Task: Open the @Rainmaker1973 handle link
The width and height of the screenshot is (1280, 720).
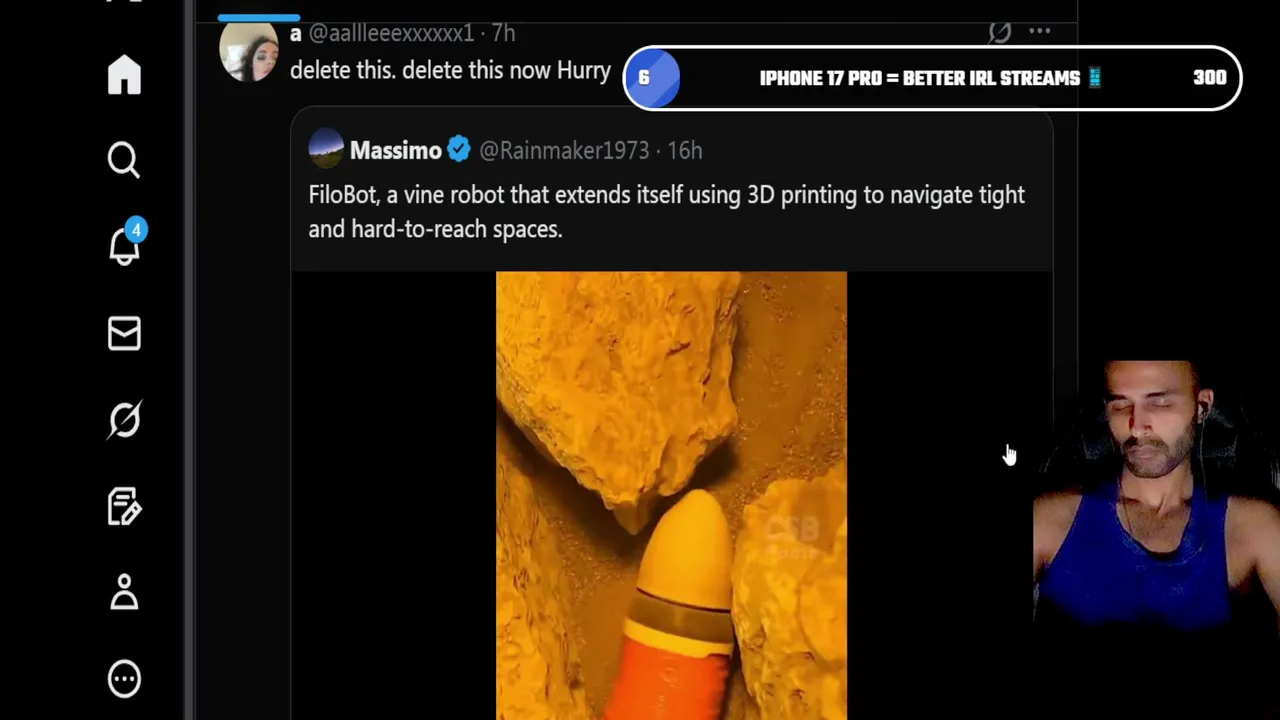Action: [564, 150]
